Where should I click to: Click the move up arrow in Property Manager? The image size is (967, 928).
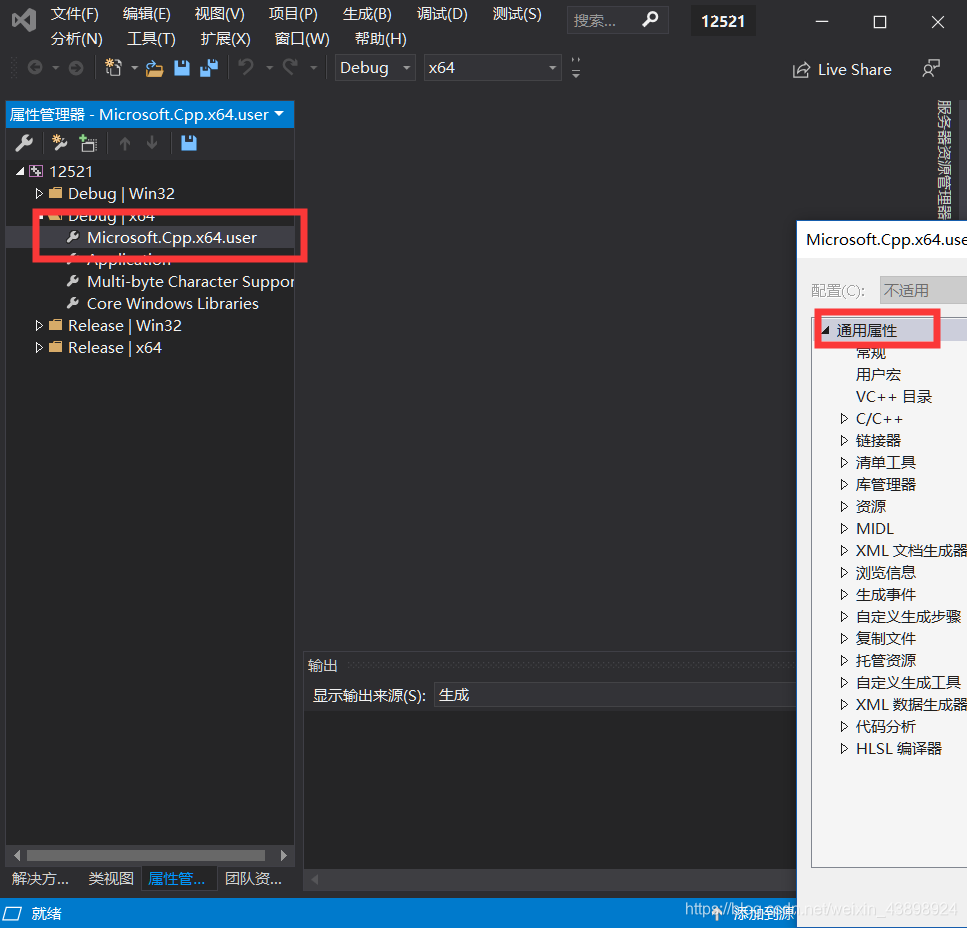coord(125,143)
